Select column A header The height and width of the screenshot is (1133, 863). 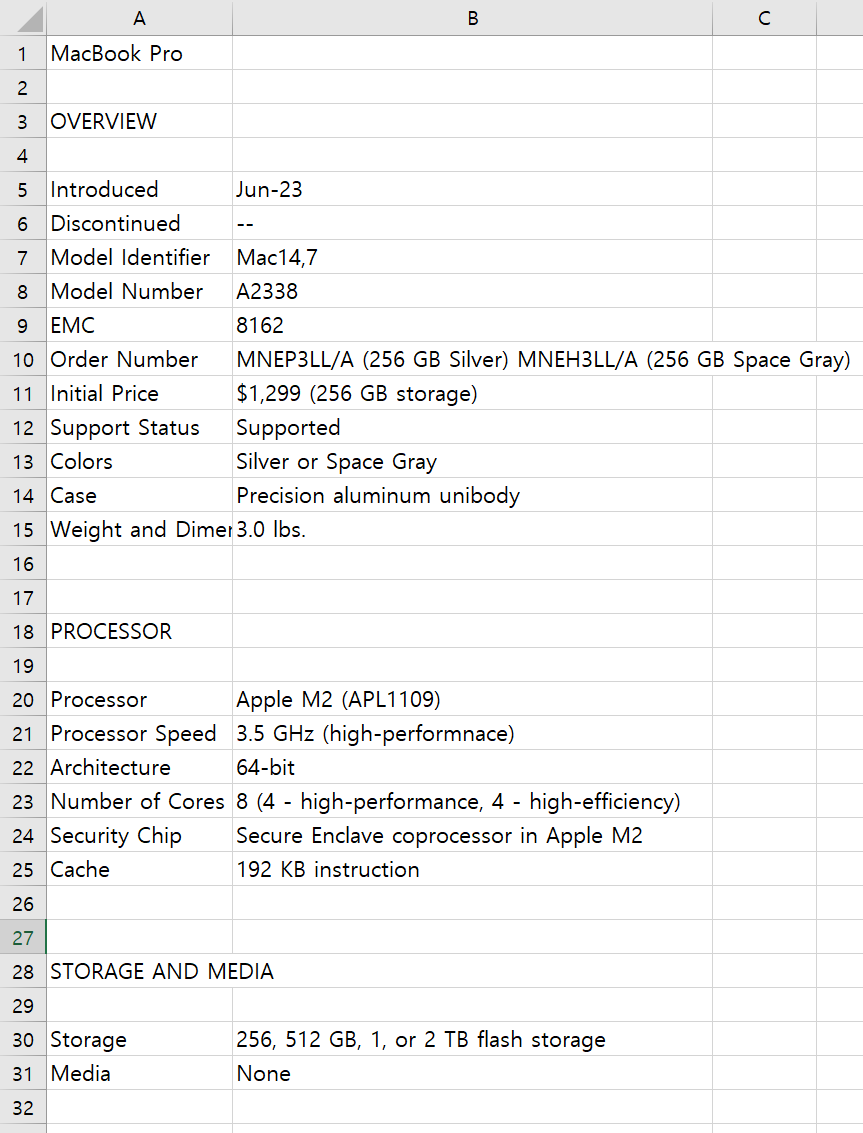click(139, 18)
